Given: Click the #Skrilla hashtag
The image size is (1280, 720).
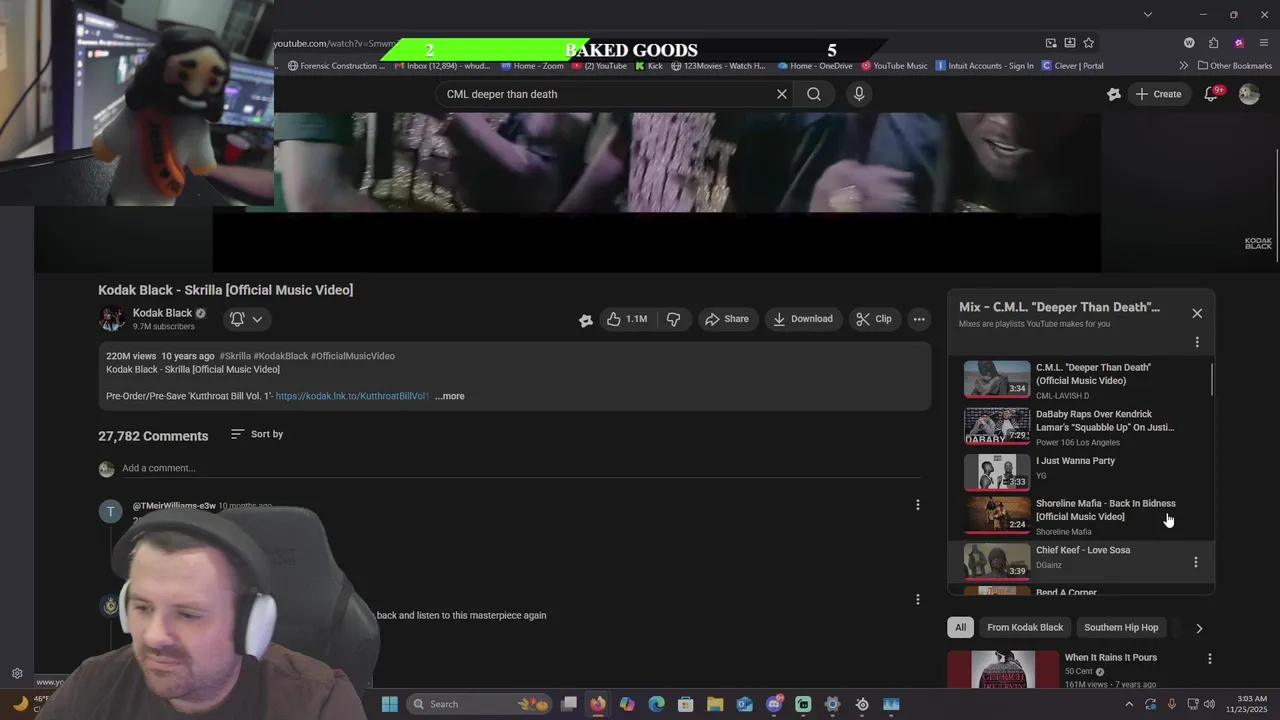Looking at the screenshot, I should (x=235, y=356).
